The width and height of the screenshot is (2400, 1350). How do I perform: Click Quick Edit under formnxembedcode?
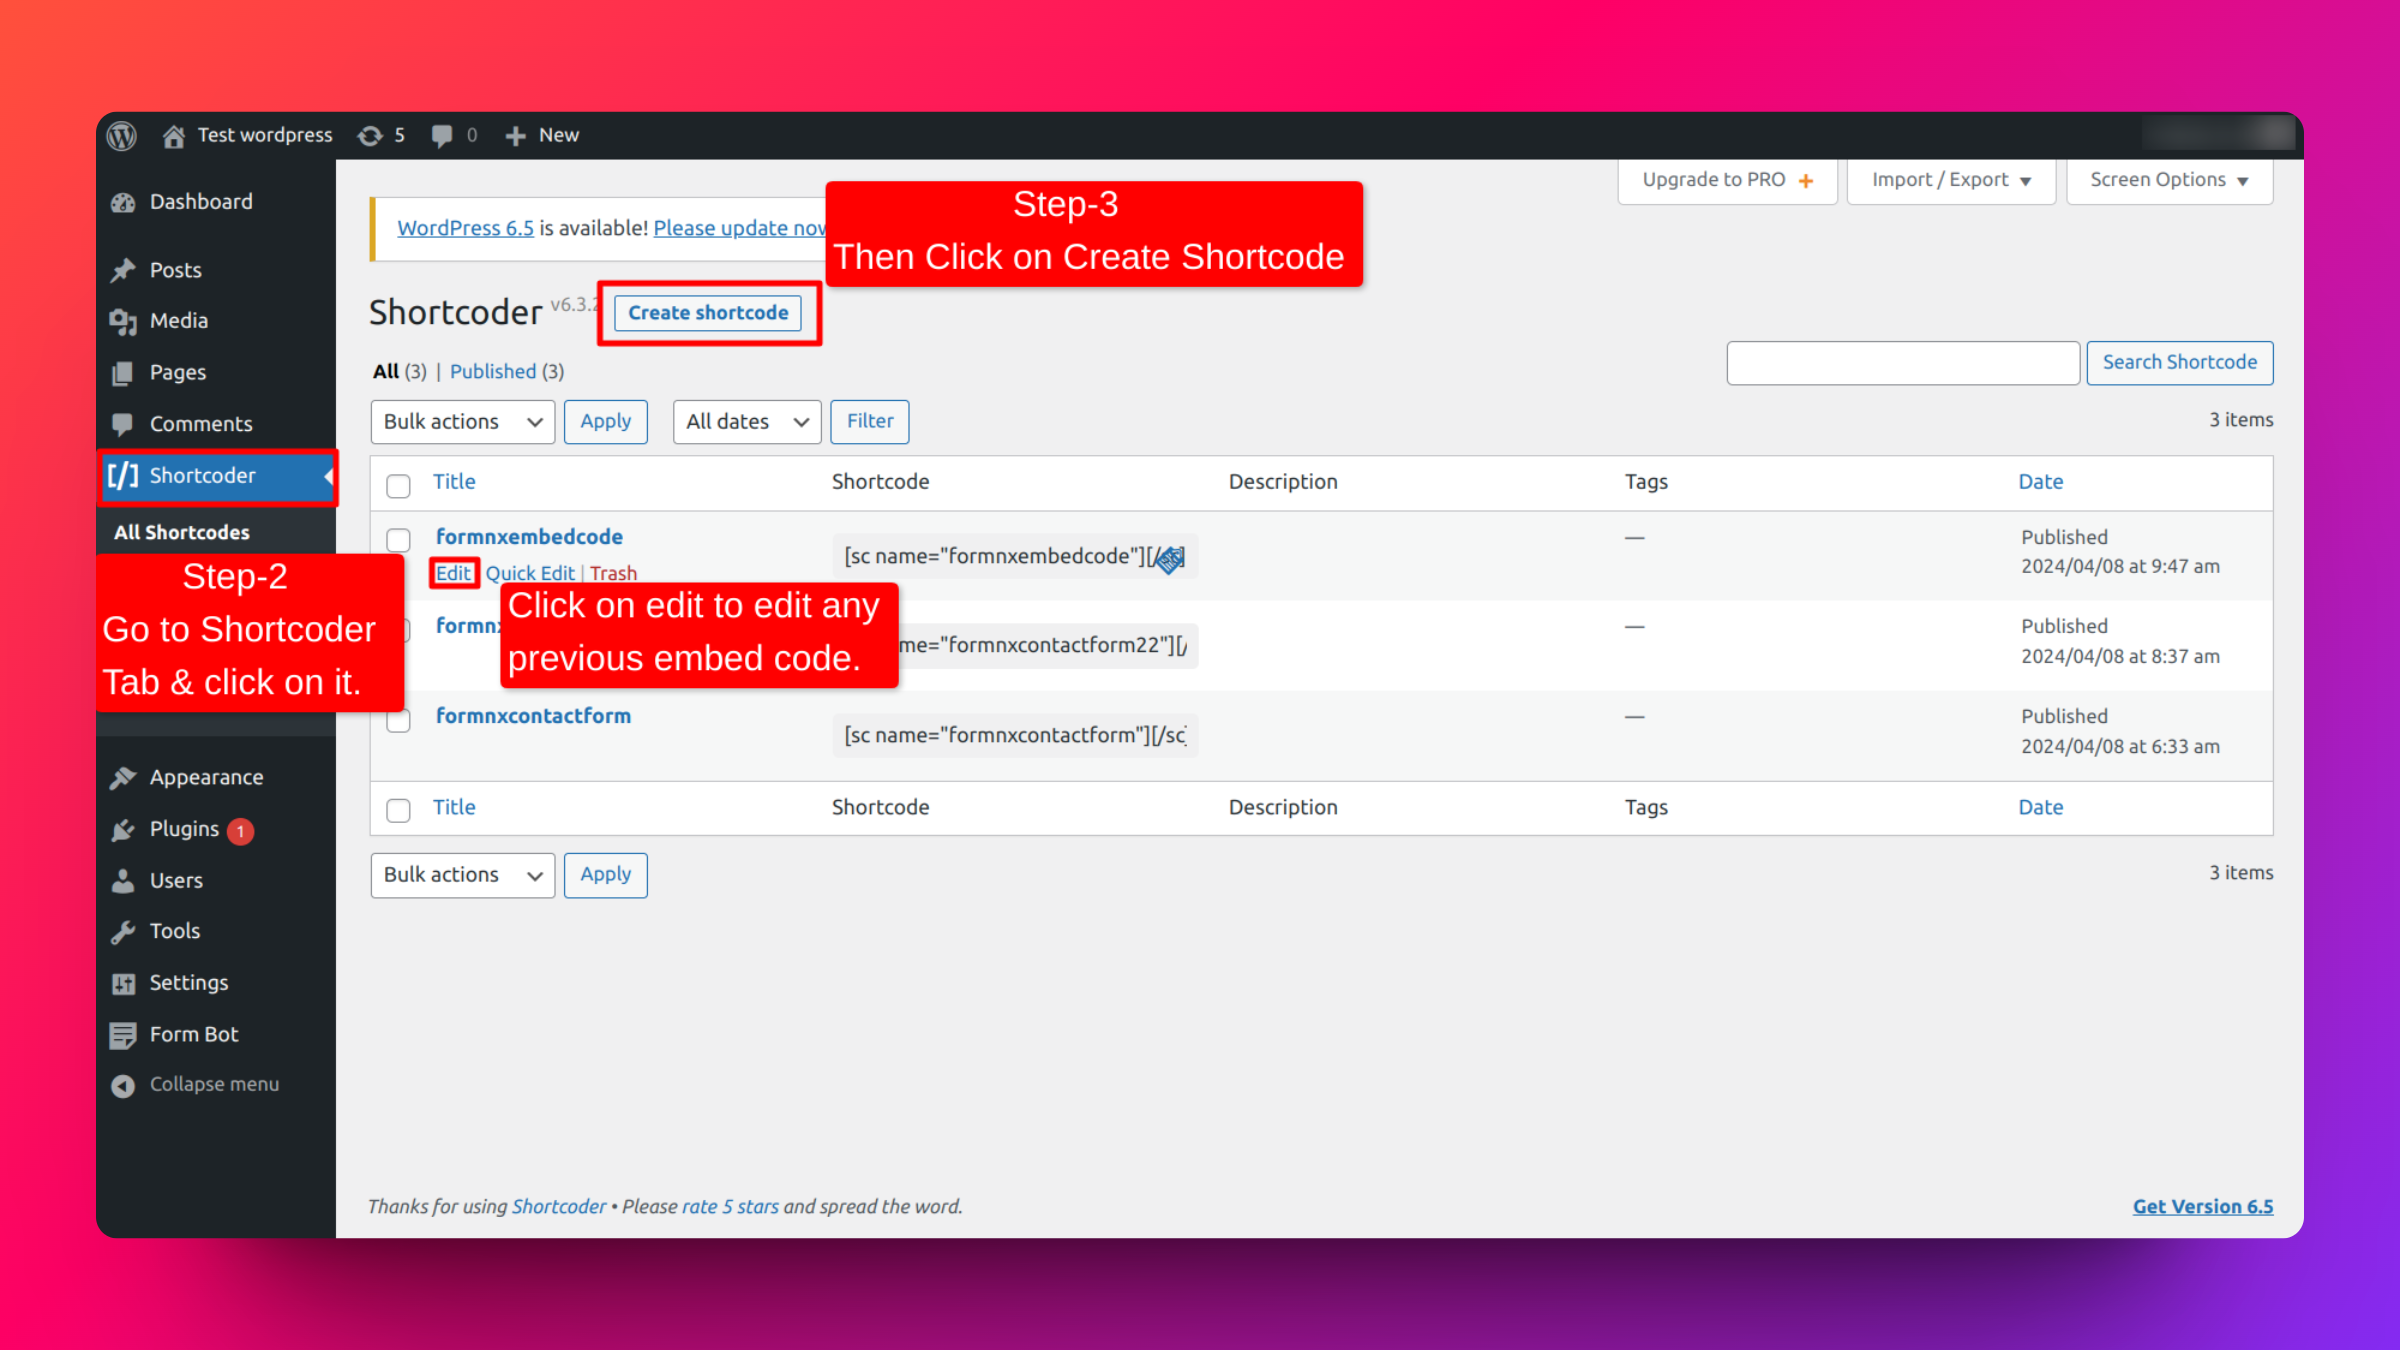[x=530, y=573]
